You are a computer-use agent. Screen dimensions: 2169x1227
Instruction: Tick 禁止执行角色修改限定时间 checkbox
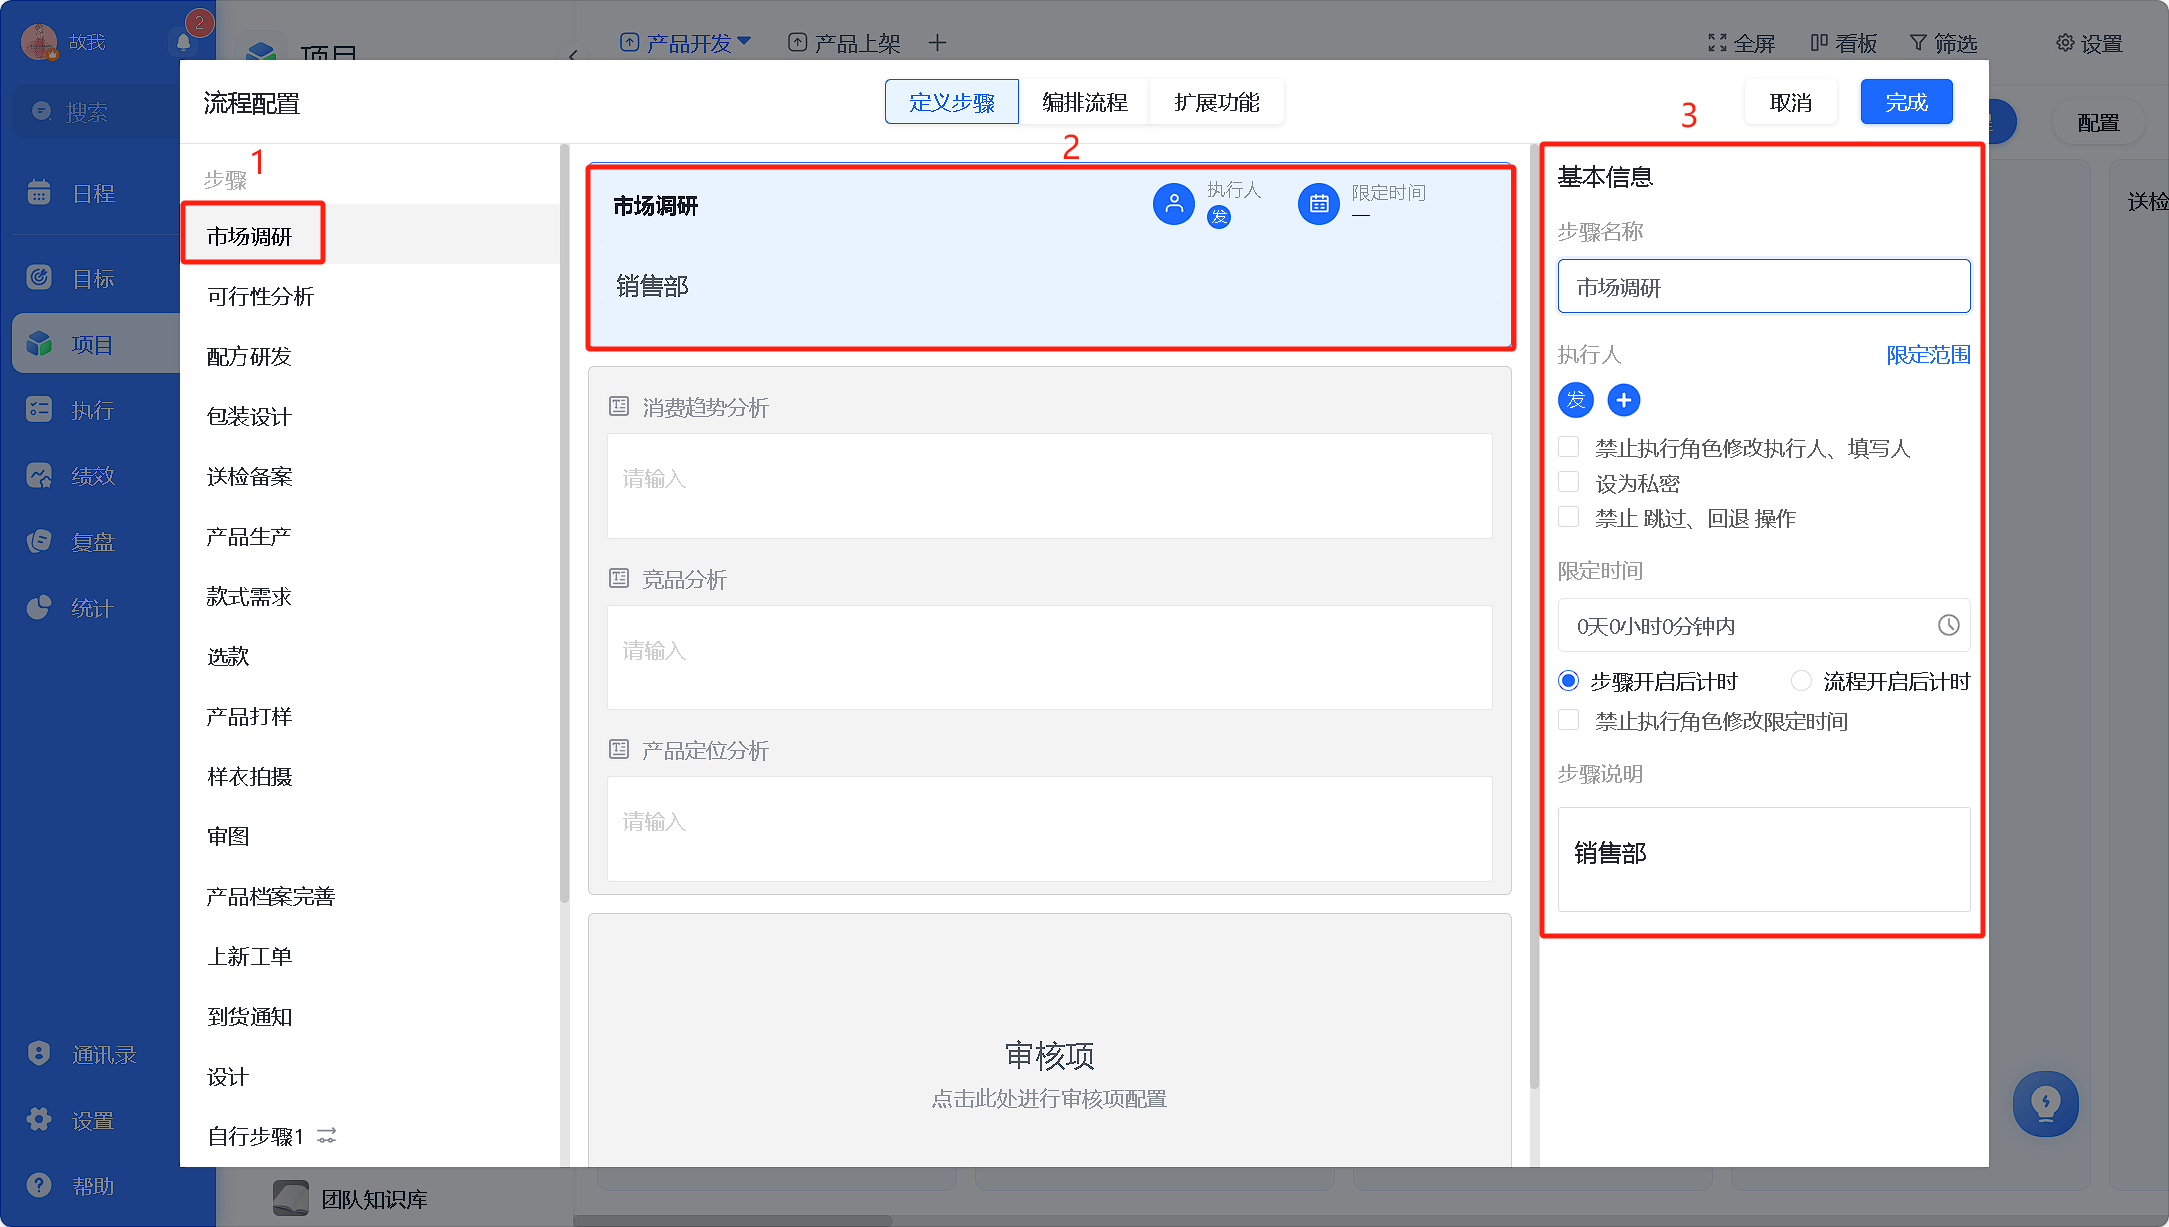click(x=1569, y=720)
